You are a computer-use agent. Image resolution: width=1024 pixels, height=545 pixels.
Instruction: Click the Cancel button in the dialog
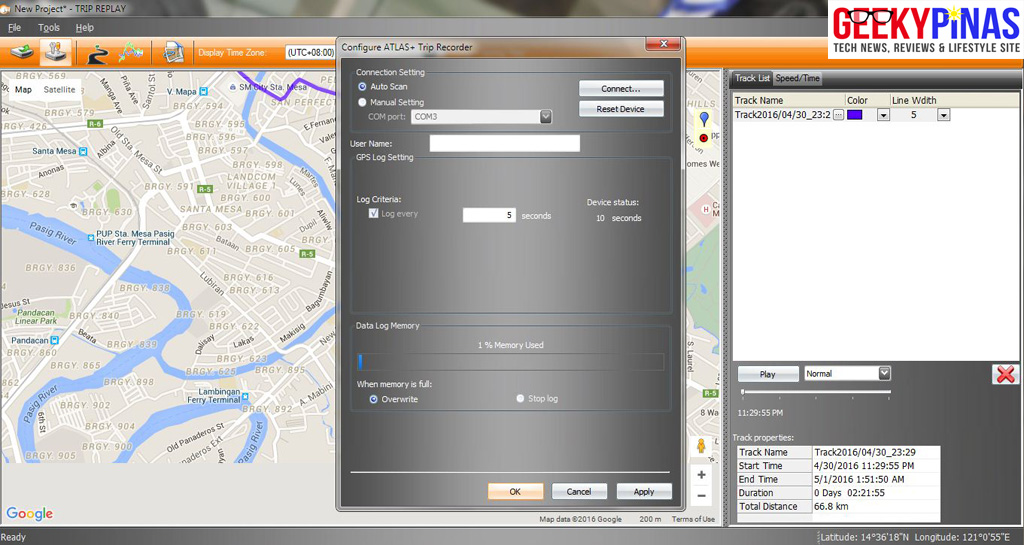pyautogui.click(x=579, y=491)
